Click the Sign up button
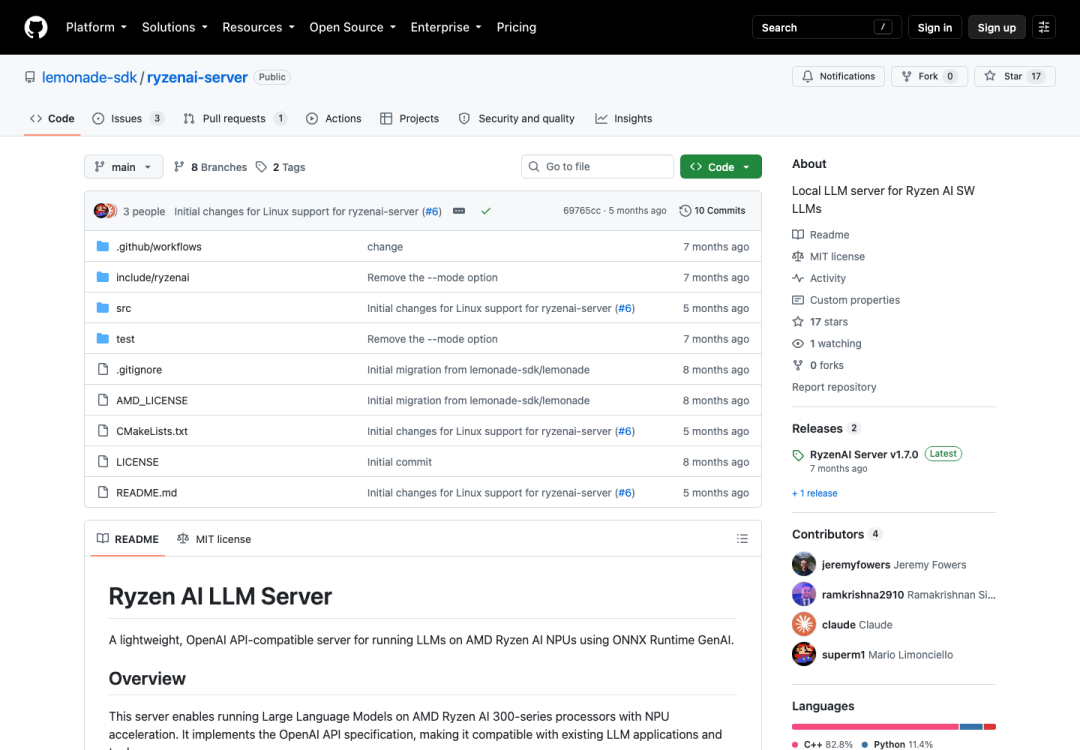 pos(996,28)
